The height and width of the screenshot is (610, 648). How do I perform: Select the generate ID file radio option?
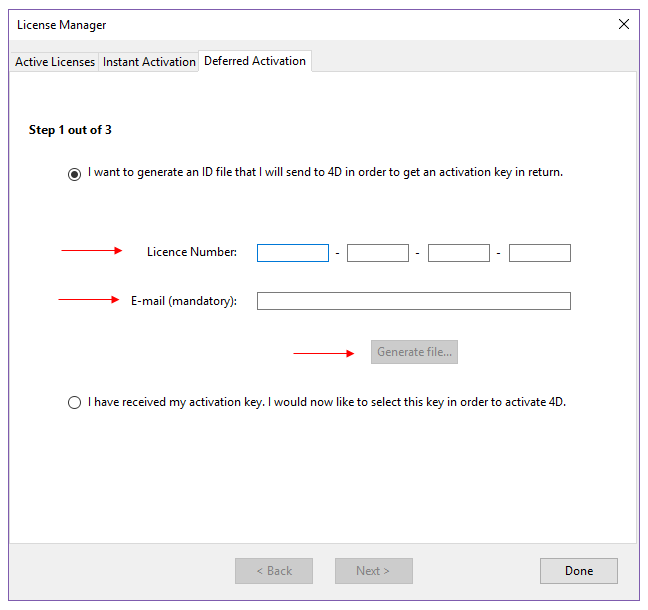pyautogui.click(x=75, y=174)
